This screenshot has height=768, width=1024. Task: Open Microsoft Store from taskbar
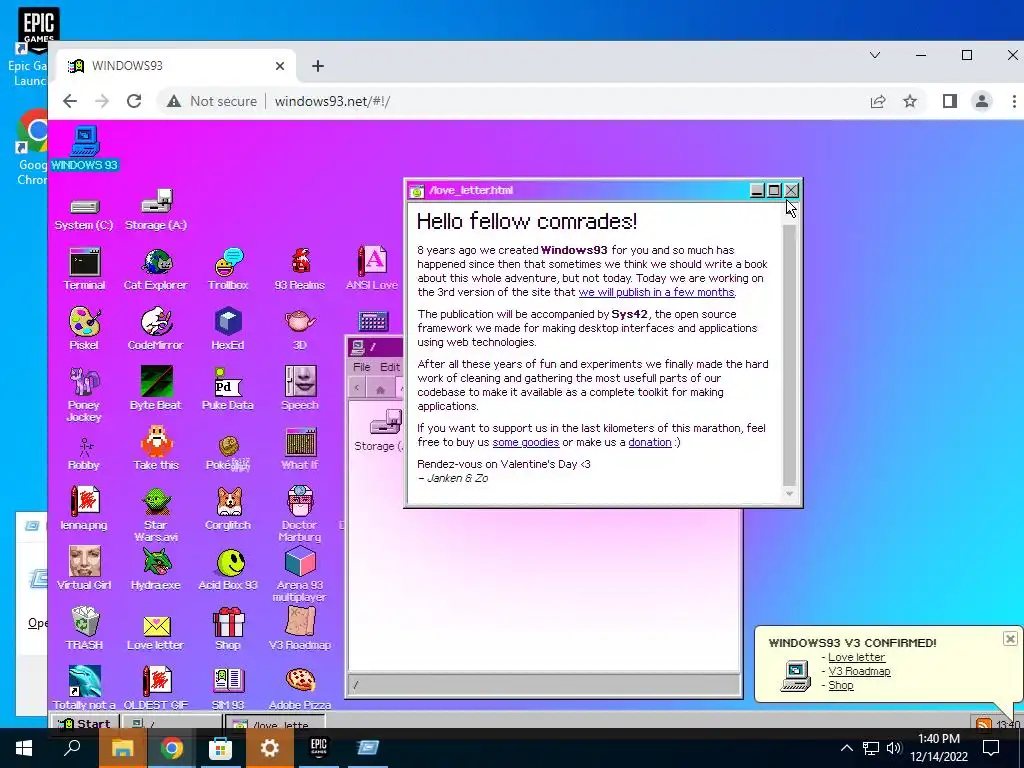(220, 748)
